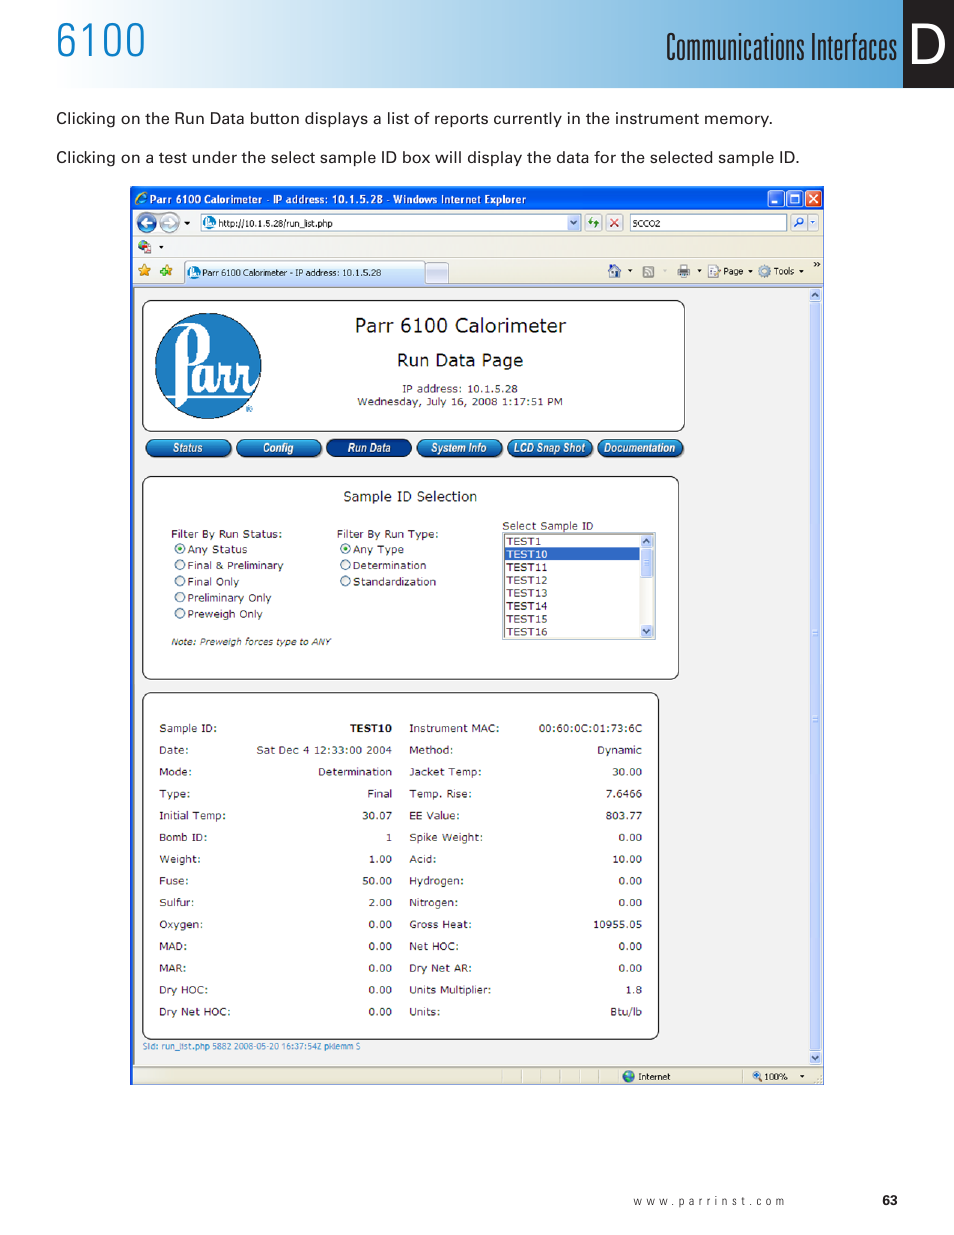This screenshot has width=954, height=1235.
Task: Click the page vertical scrollbar thumb
Action: click(815, 676)
